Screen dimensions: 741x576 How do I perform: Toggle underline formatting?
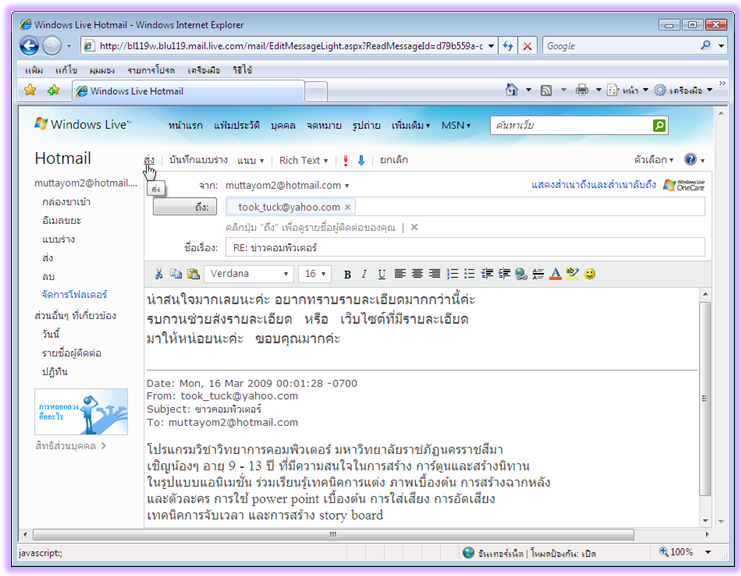tap(381, 274)
